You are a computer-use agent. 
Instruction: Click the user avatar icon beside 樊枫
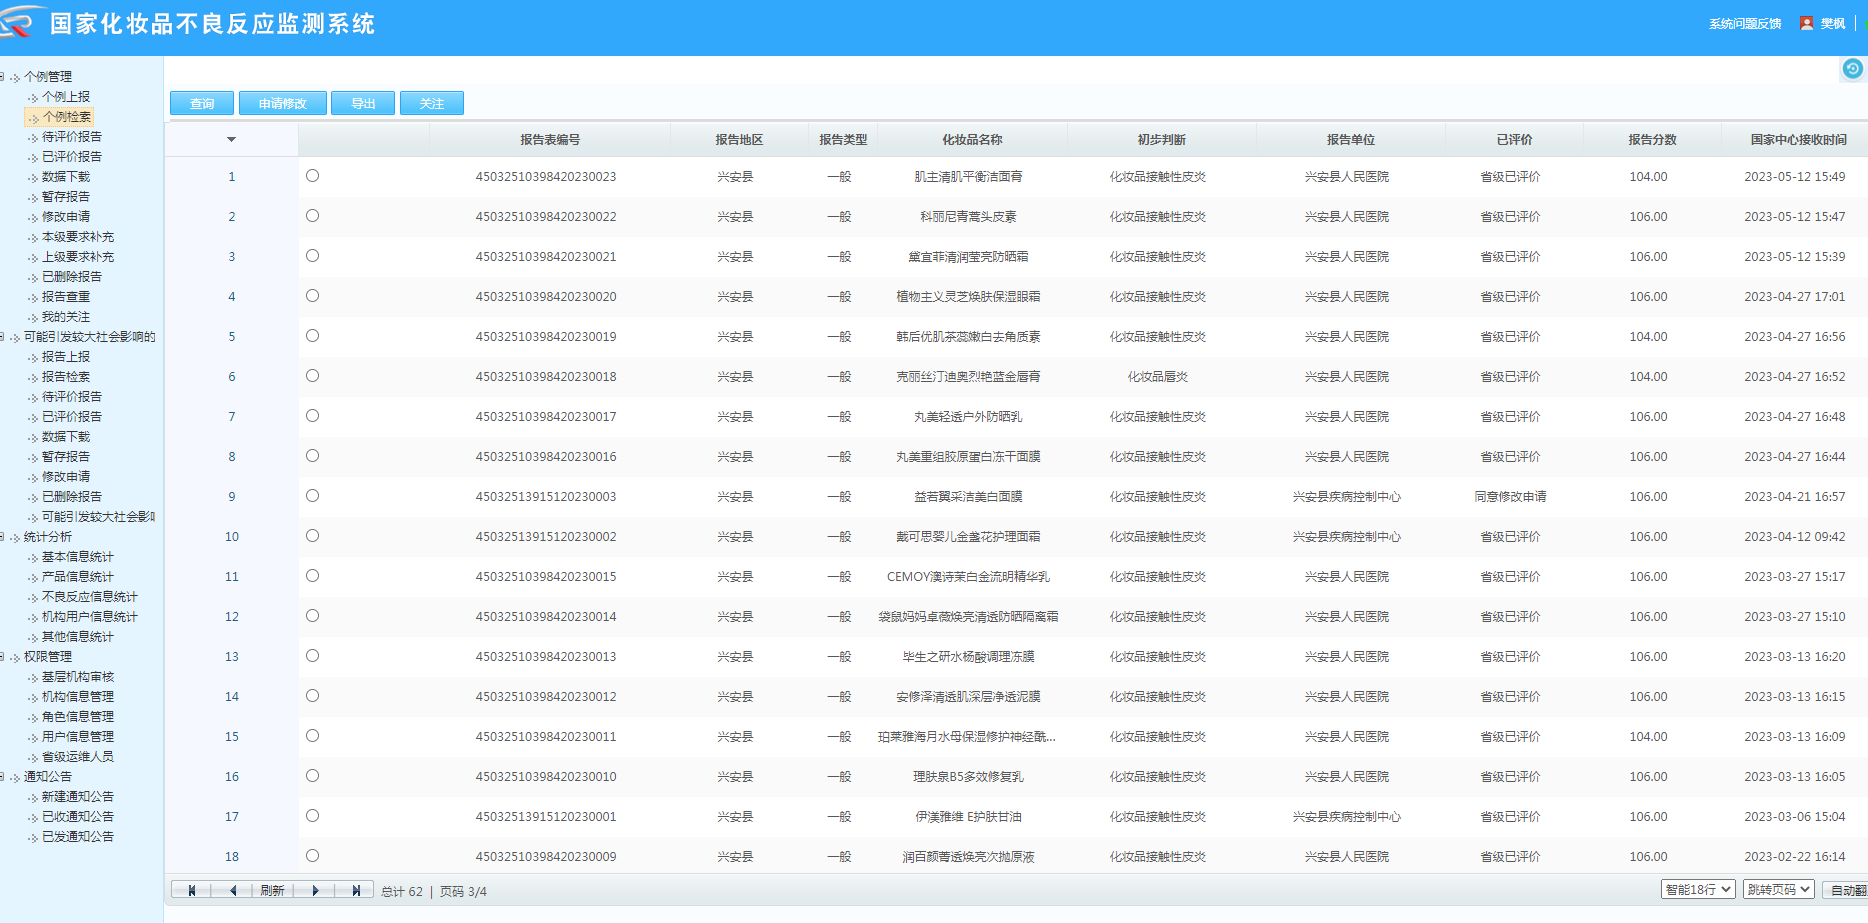[1806, 23]
